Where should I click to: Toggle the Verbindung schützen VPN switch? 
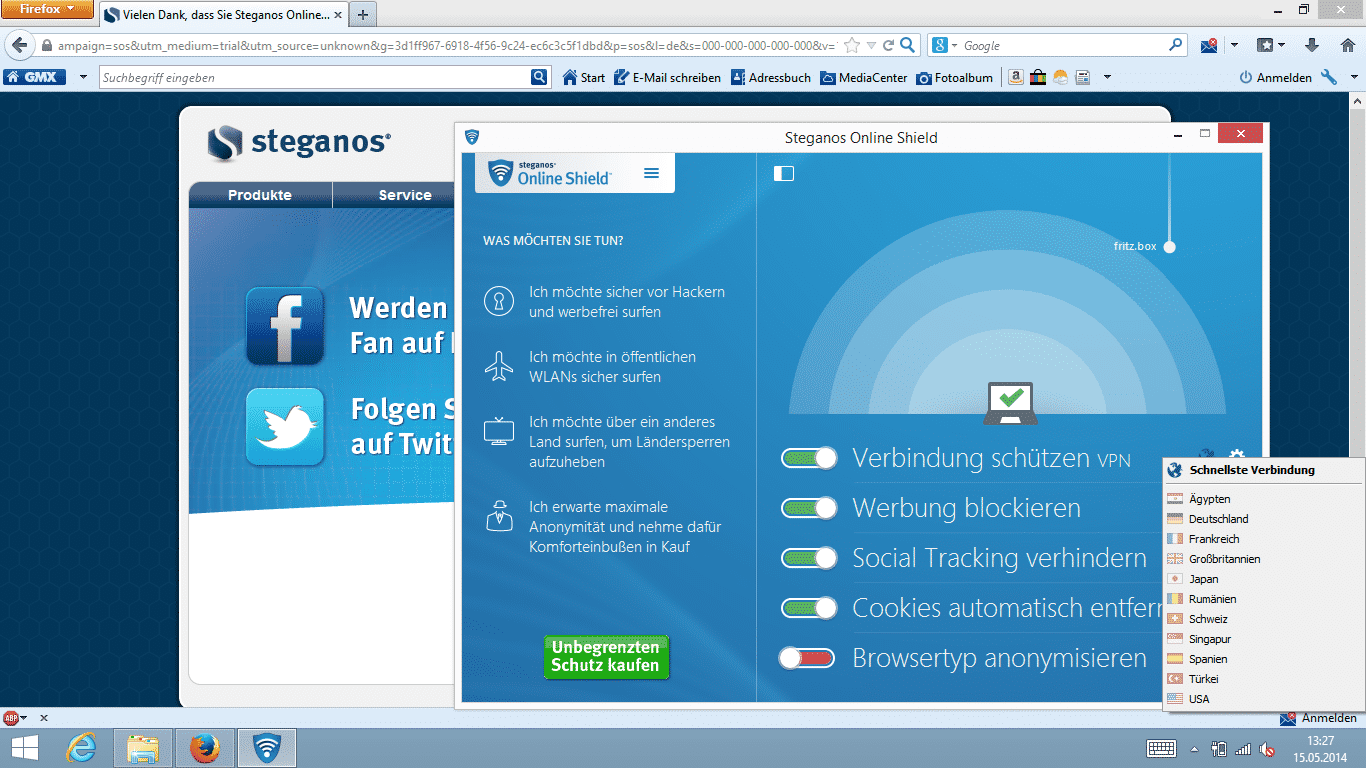[x=809, y=458]
